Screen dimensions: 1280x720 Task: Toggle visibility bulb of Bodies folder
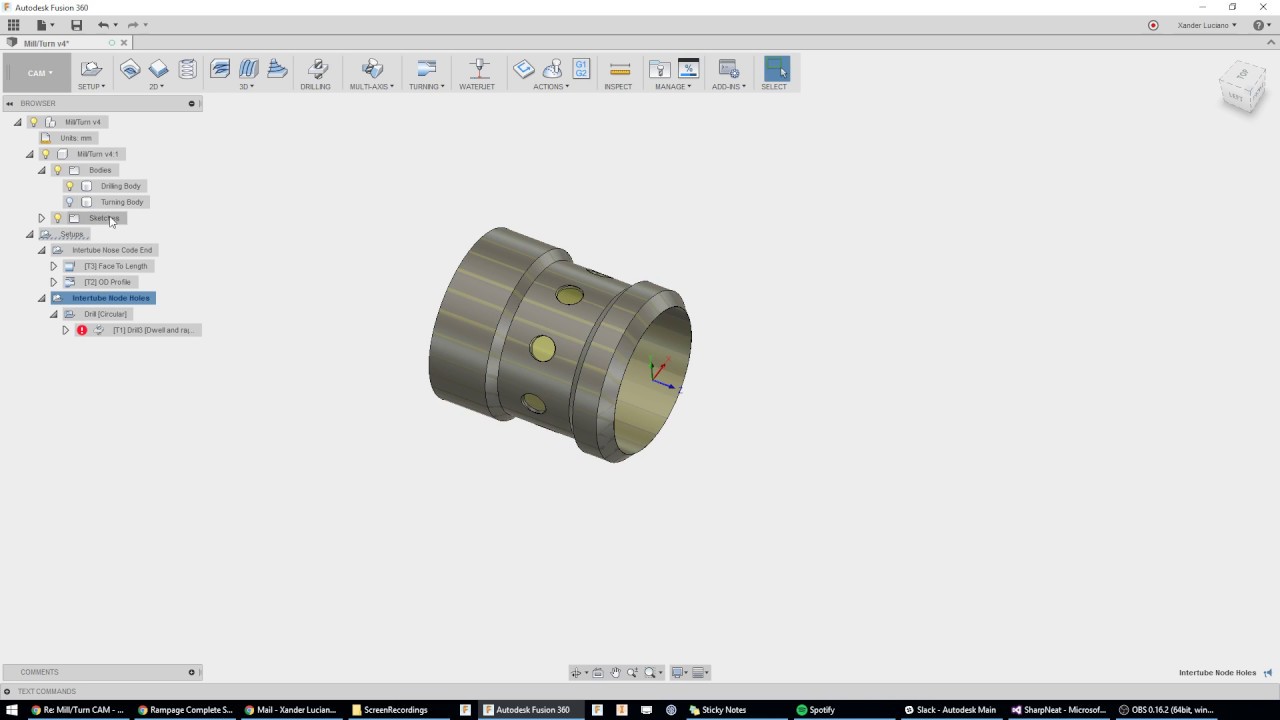tap(57, 170)
